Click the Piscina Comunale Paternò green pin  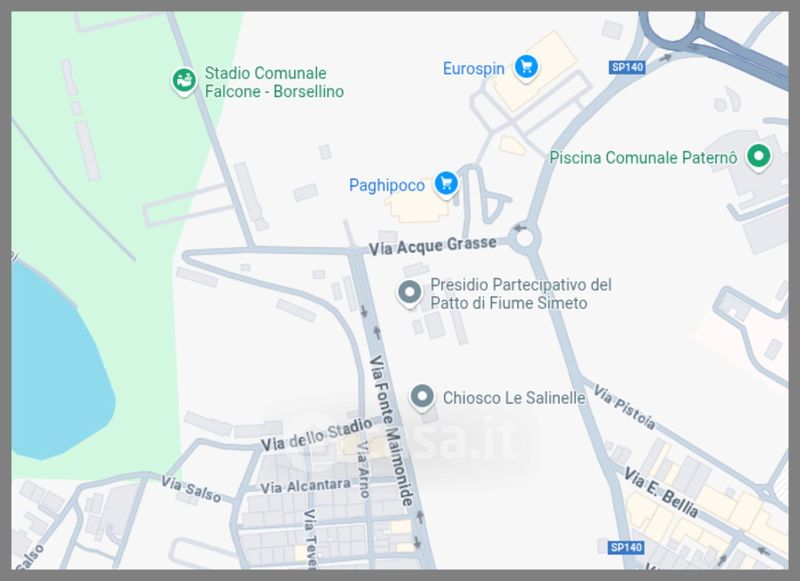point(758,156)
